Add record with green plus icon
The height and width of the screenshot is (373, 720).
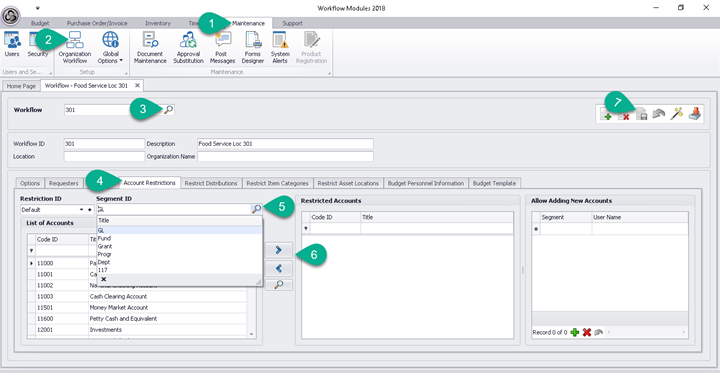coord(574,332)
